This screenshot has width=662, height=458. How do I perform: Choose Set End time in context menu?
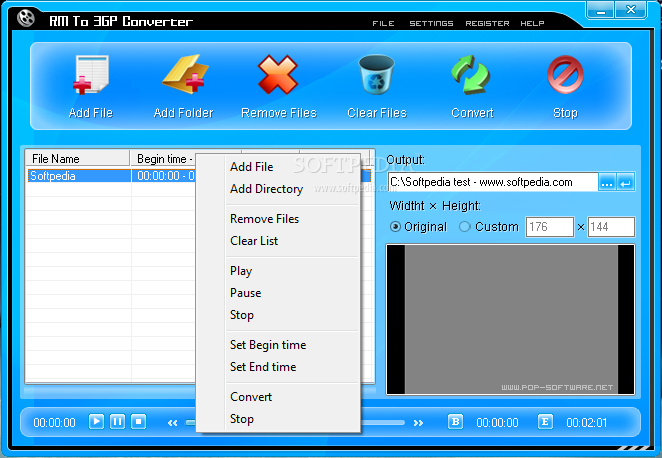pos(279,367)
